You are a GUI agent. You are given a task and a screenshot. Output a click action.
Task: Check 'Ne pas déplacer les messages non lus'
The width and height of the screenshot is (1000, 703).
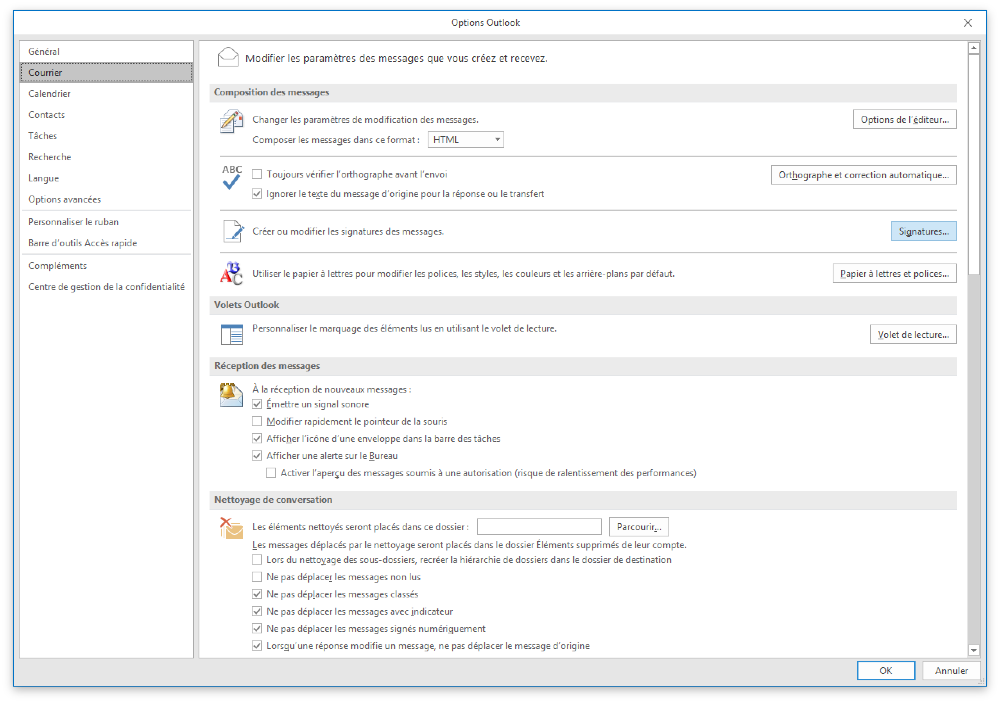coord(257,577)
